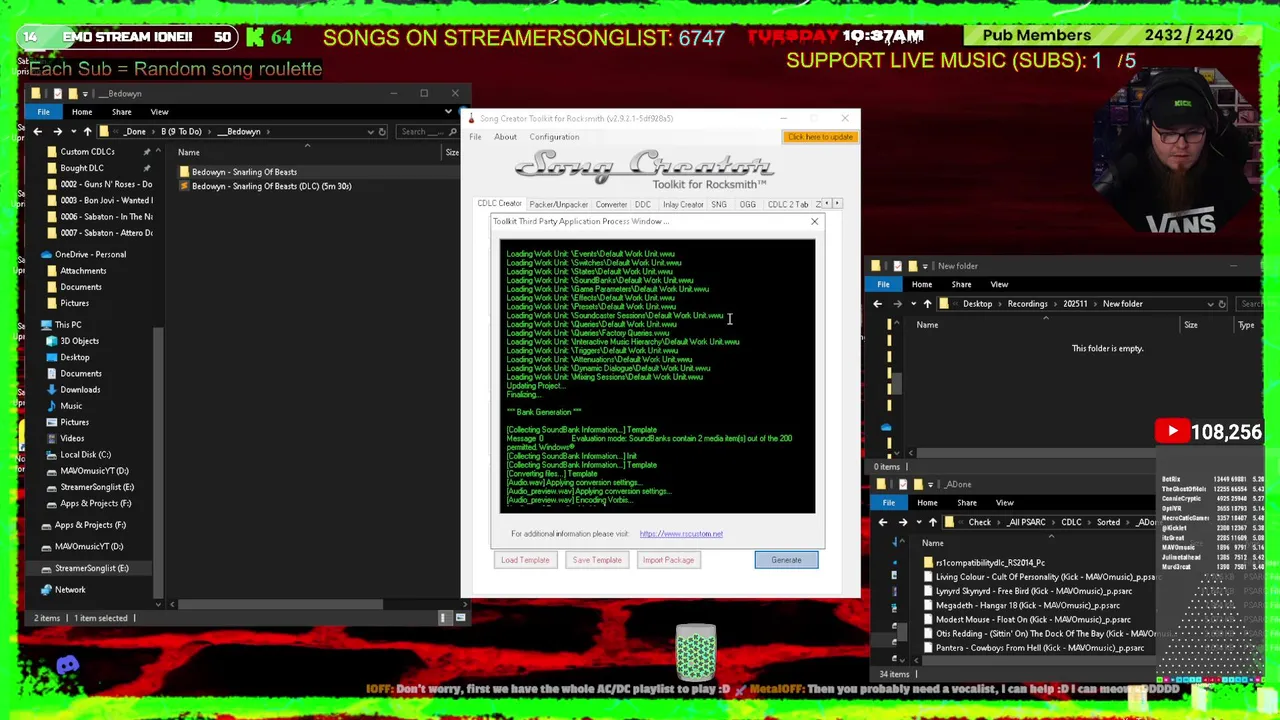Viewport: 1280px width, 720px height.
Task: Open the View tab in New folder window
Action: [999, 285]
